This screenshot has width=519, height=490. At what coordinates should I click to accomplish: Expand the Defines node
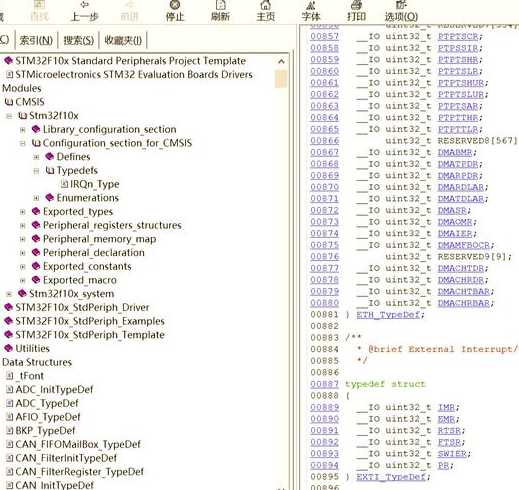point(36,157)
